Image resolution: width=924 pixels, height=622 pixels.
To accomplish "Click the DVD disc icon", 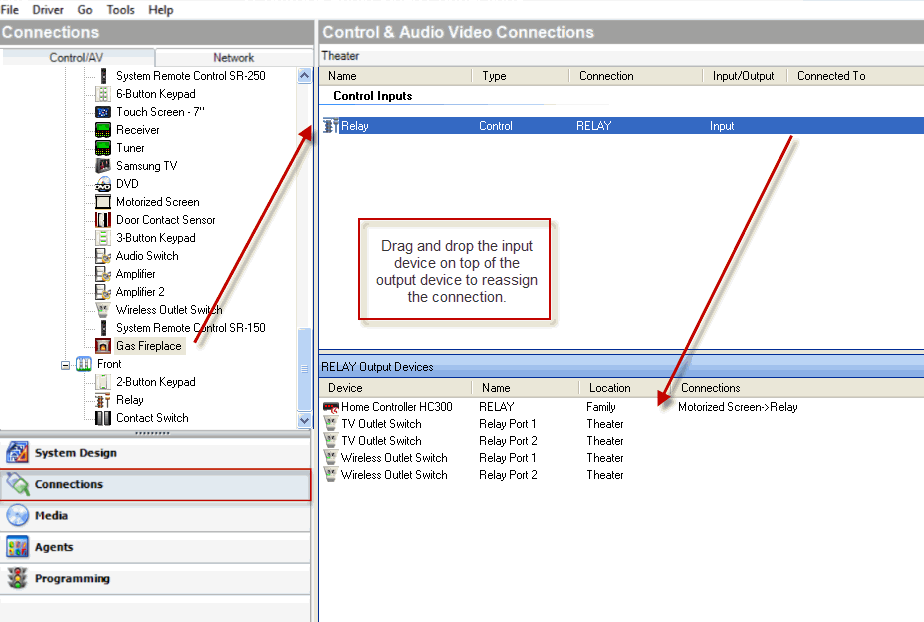I will [x=103, y=184].
